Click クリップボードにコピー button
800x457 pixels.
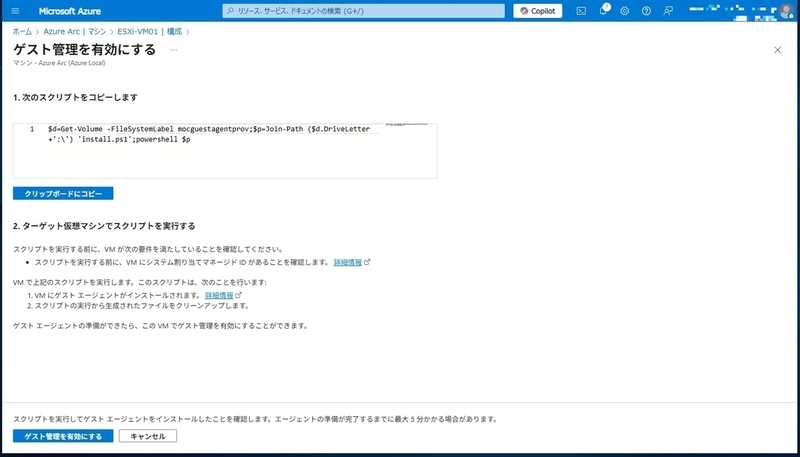click(x=63, y=194)
